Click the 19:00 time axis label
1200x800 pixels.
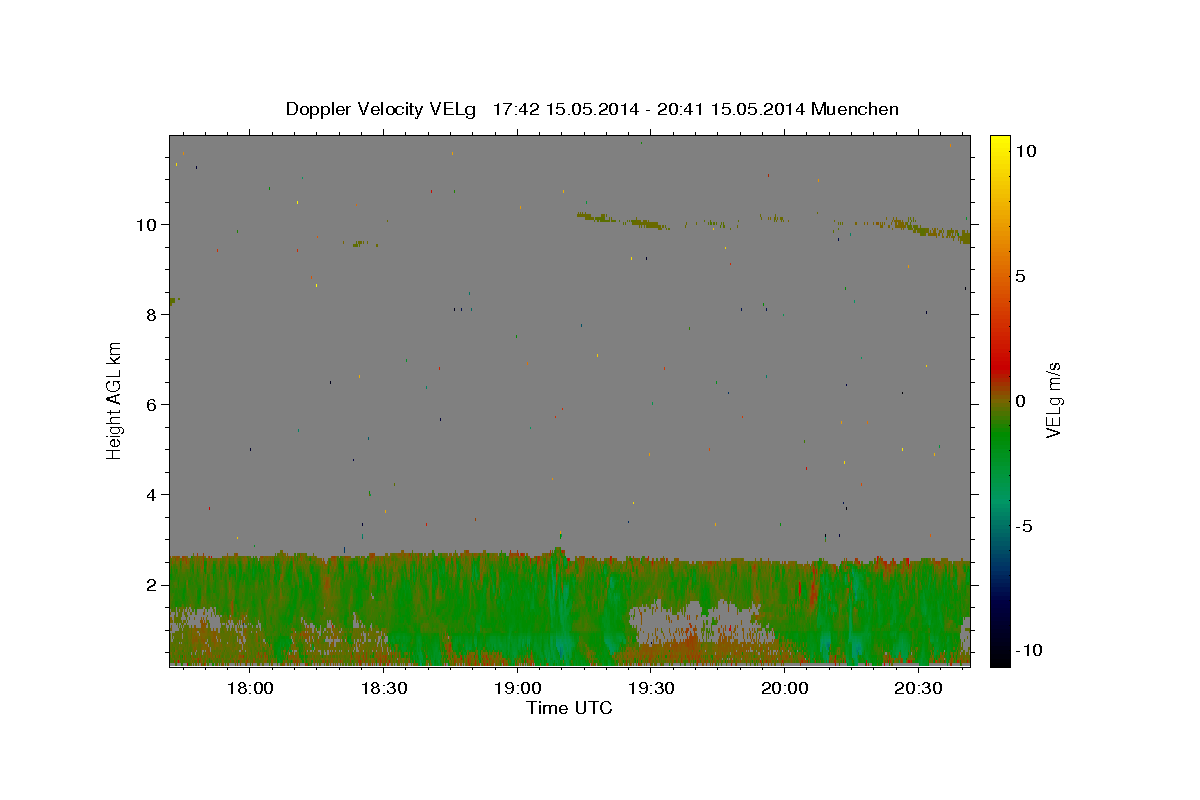coord(517,689)
